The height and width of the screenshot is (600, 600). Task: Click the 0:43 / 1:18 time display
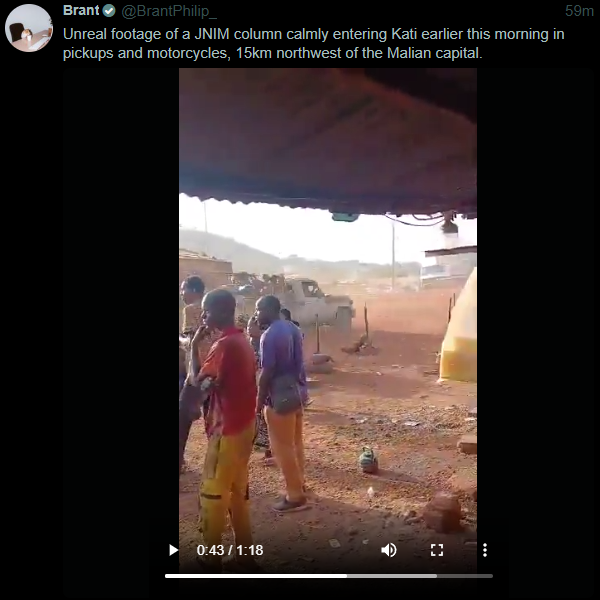230,550
